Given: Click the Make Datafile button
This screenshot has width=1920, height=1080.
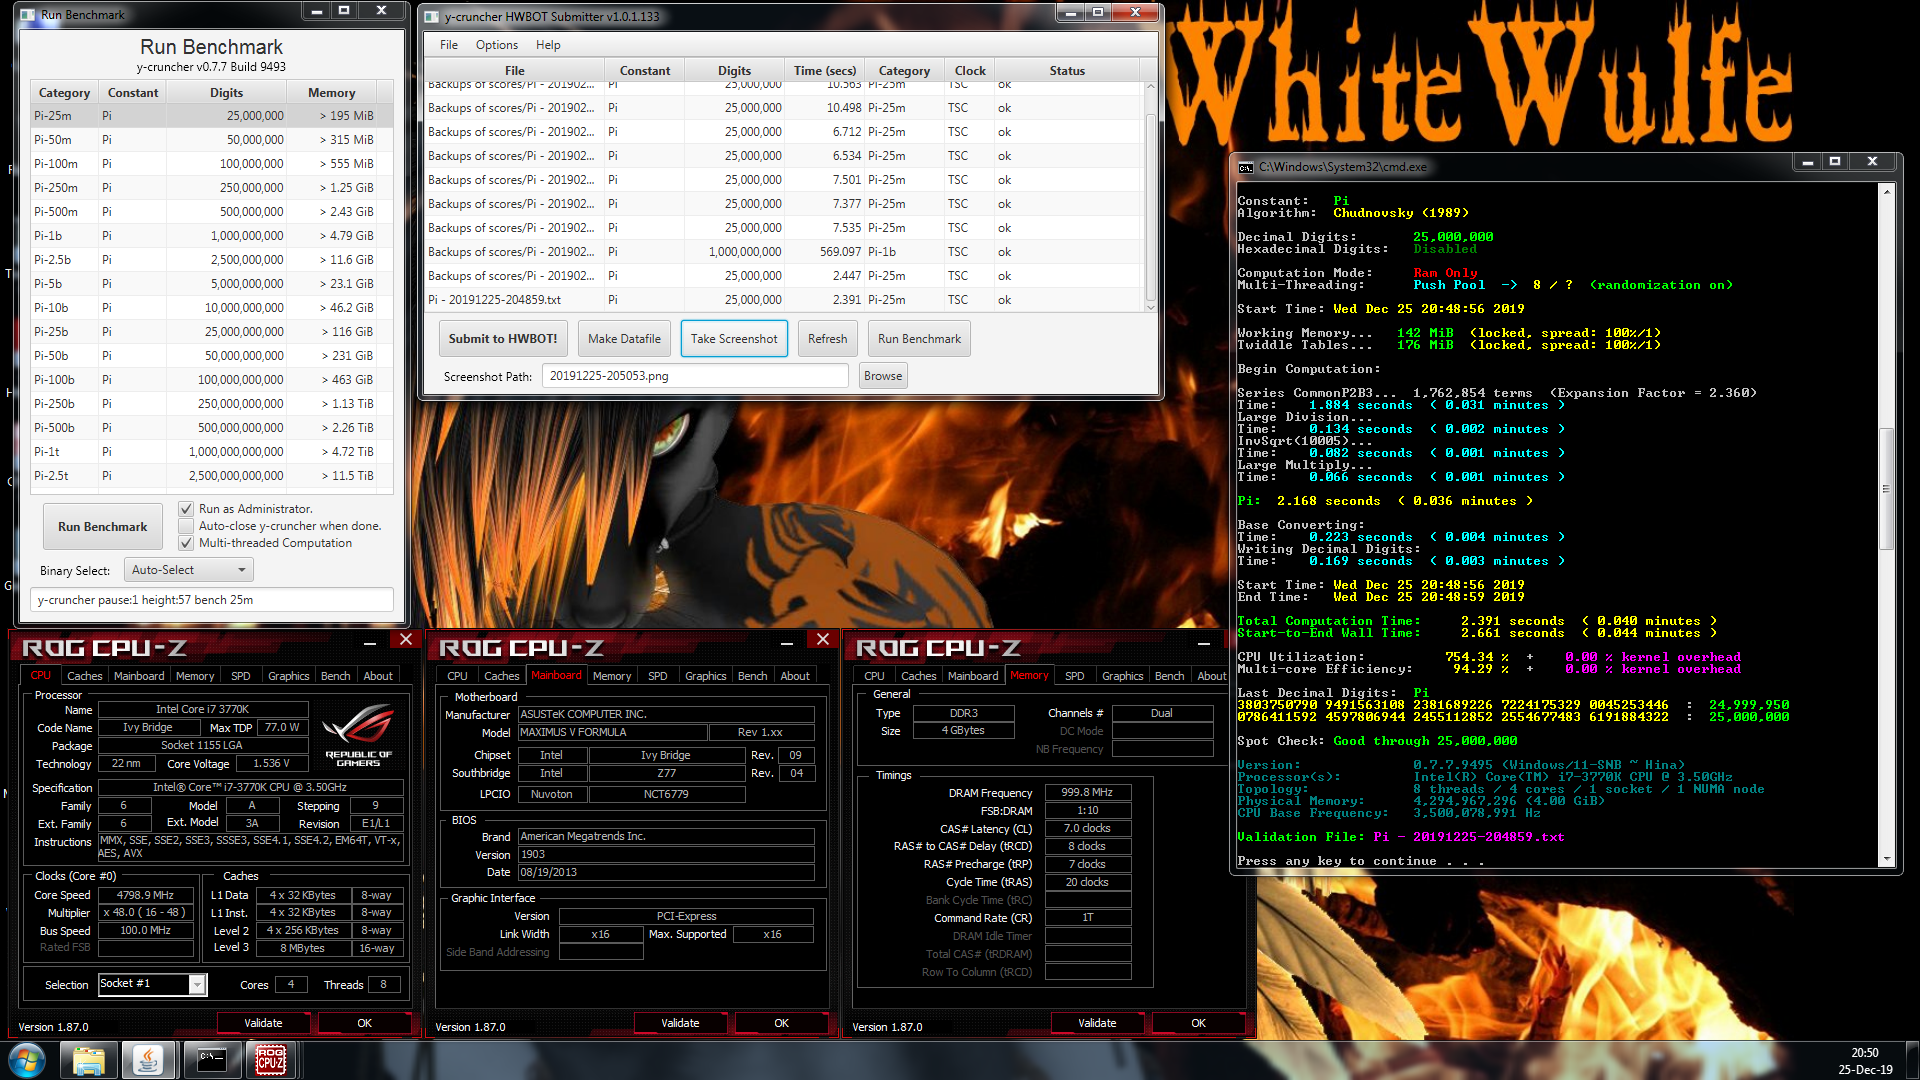Looking at the screenshot, I should pyautogui.click(x=624, y=339).
